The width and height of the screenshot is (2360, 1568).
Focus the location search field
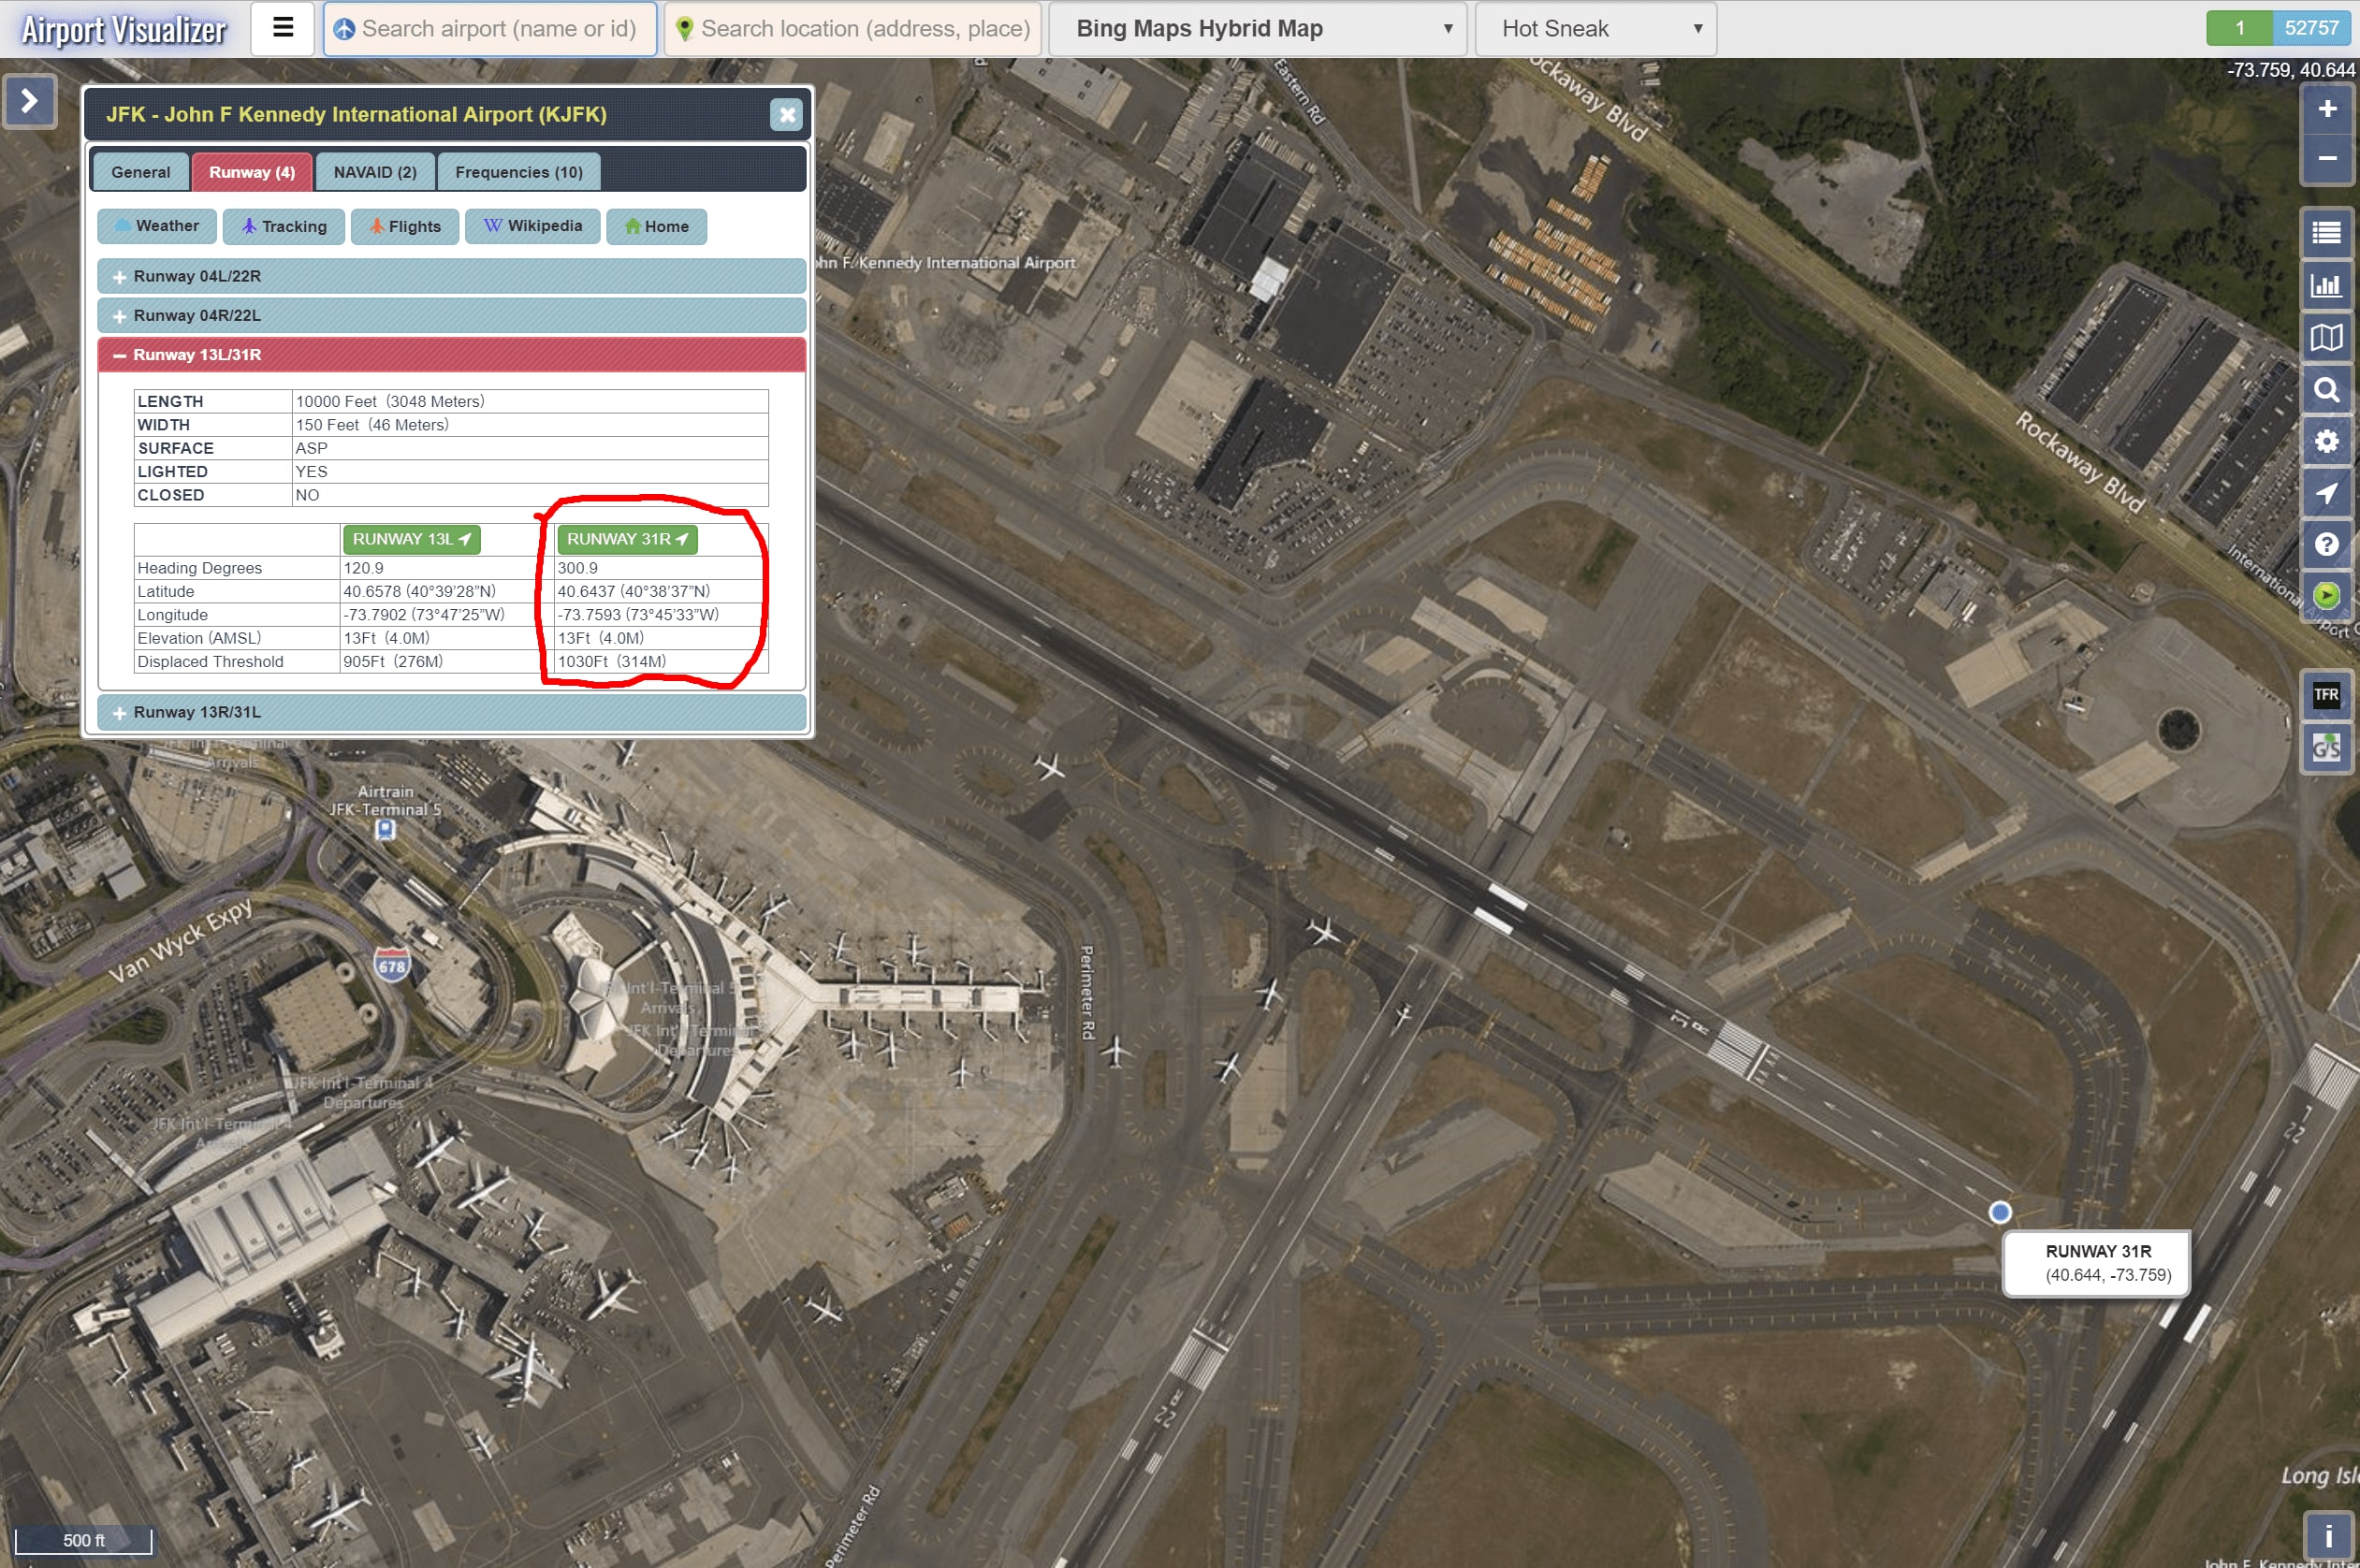[x=853, y=28]
